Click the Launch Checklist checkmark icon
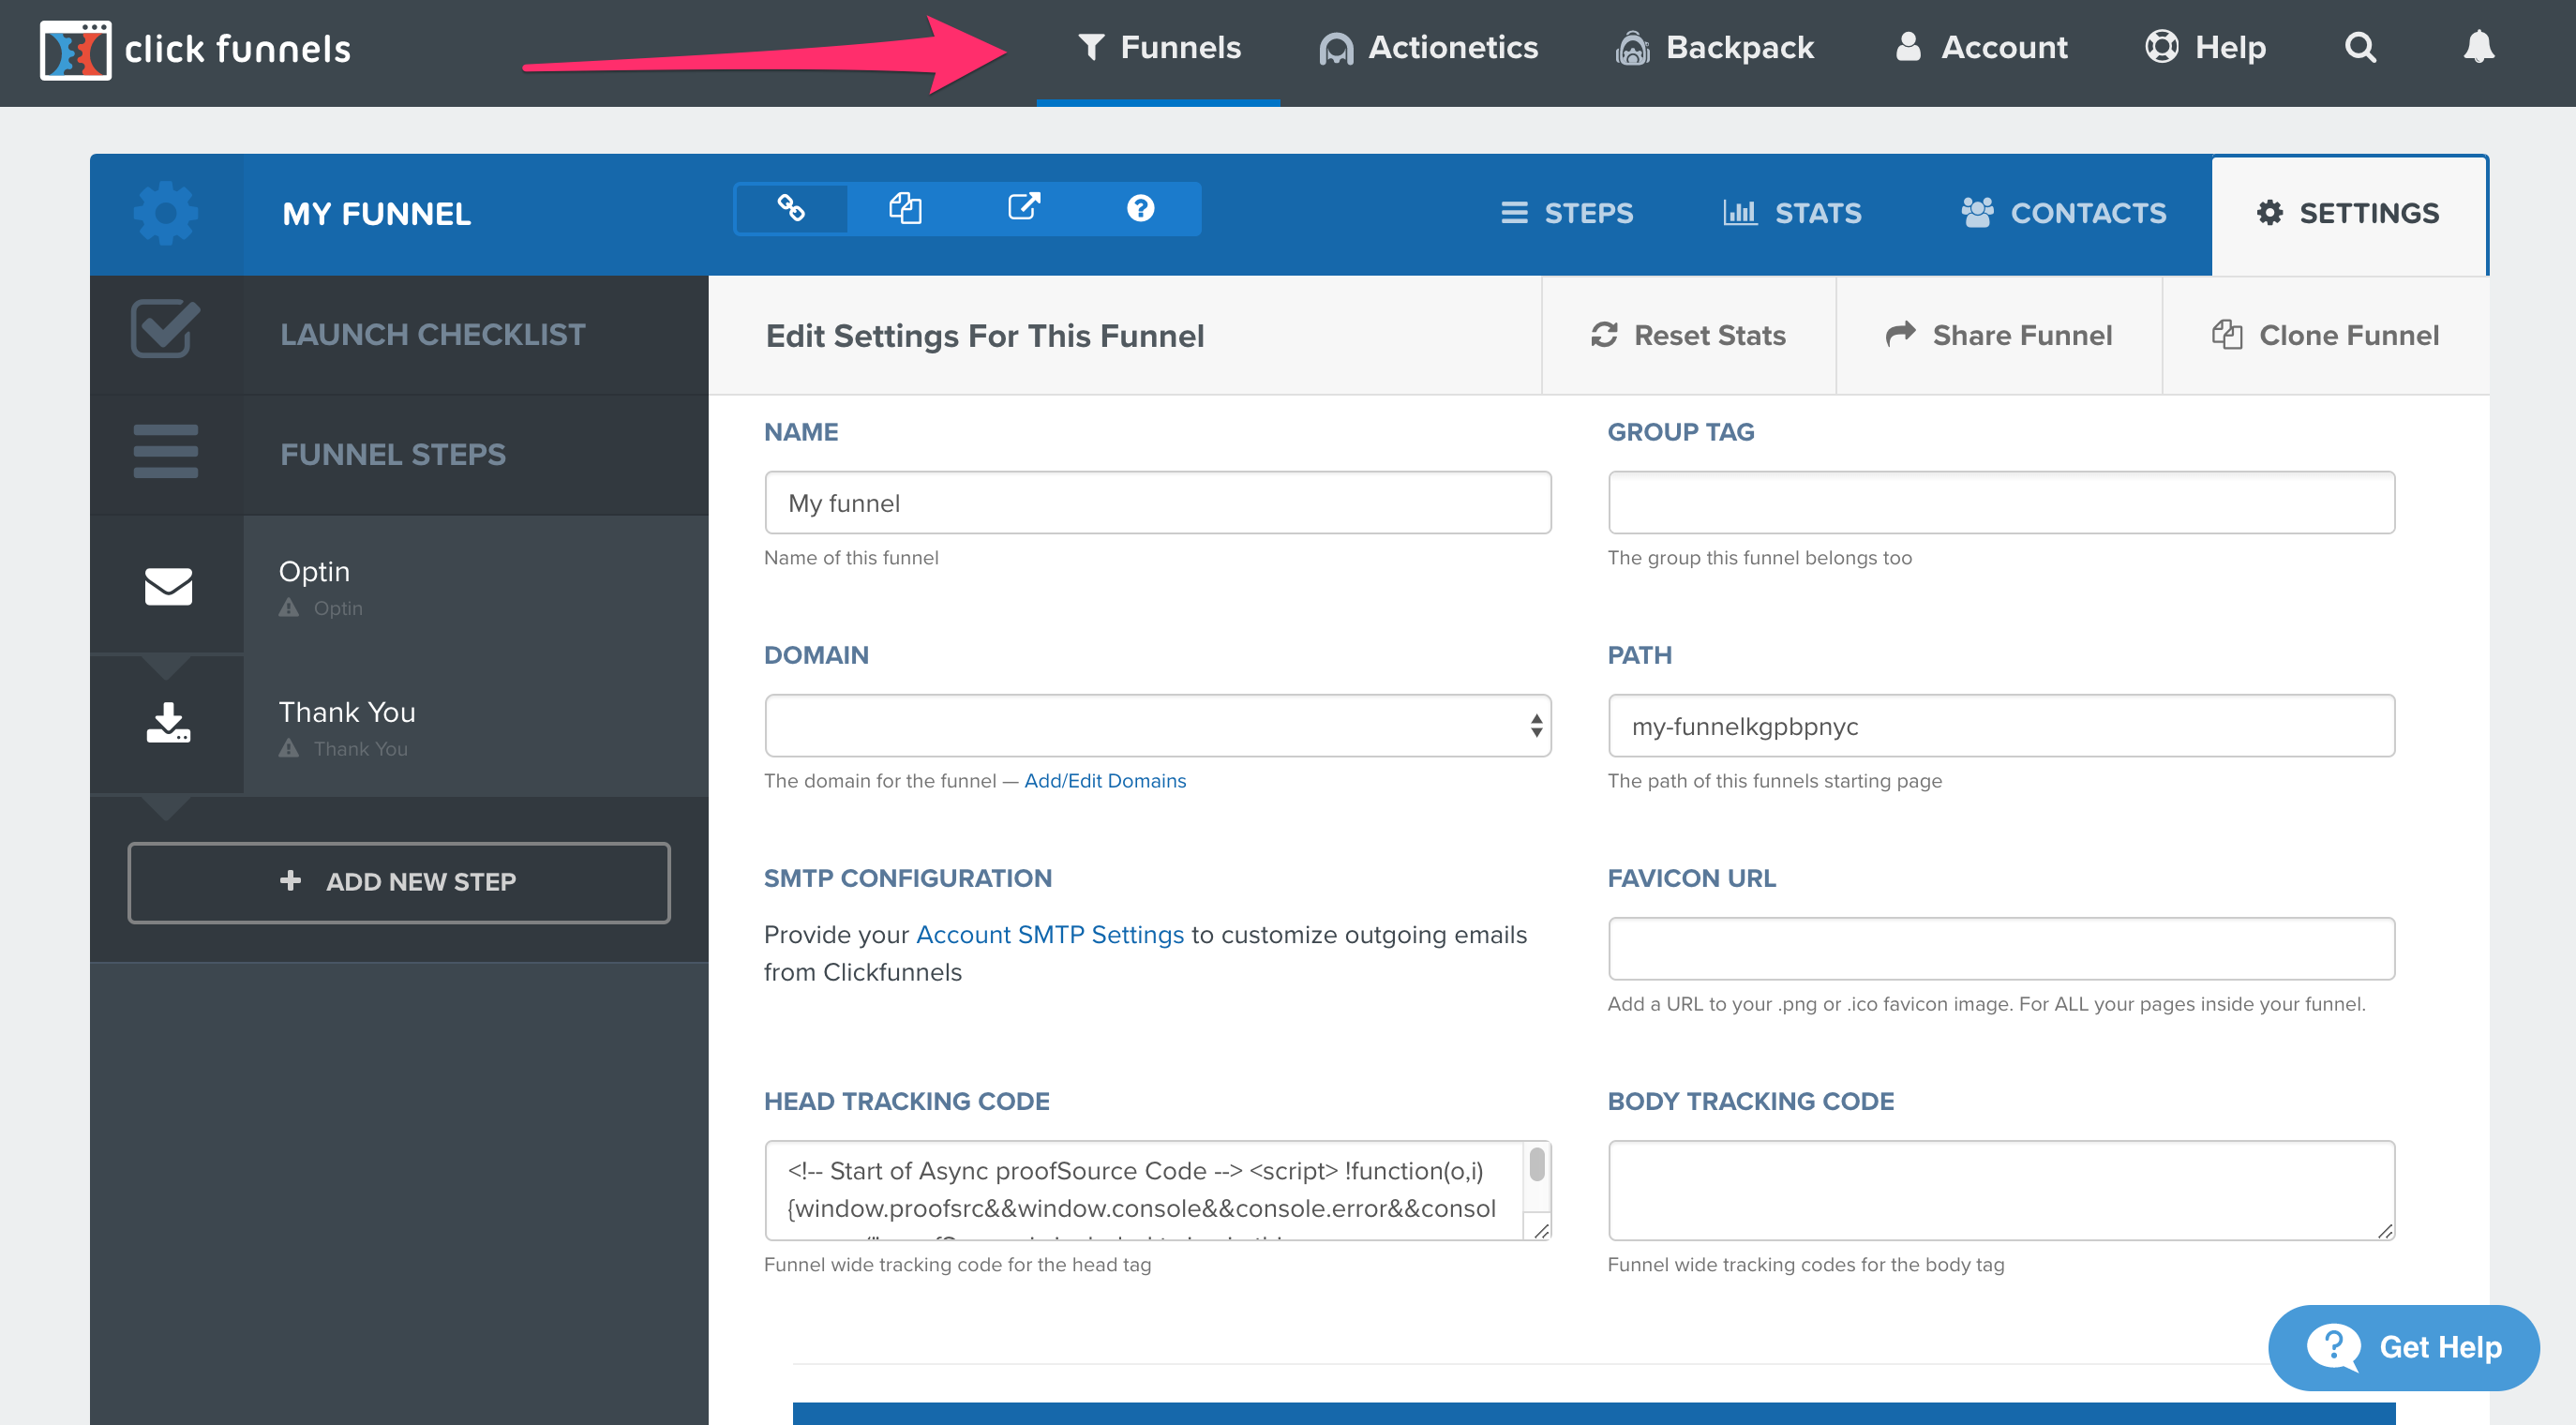 pyautogui.click(x=166, y=328)
